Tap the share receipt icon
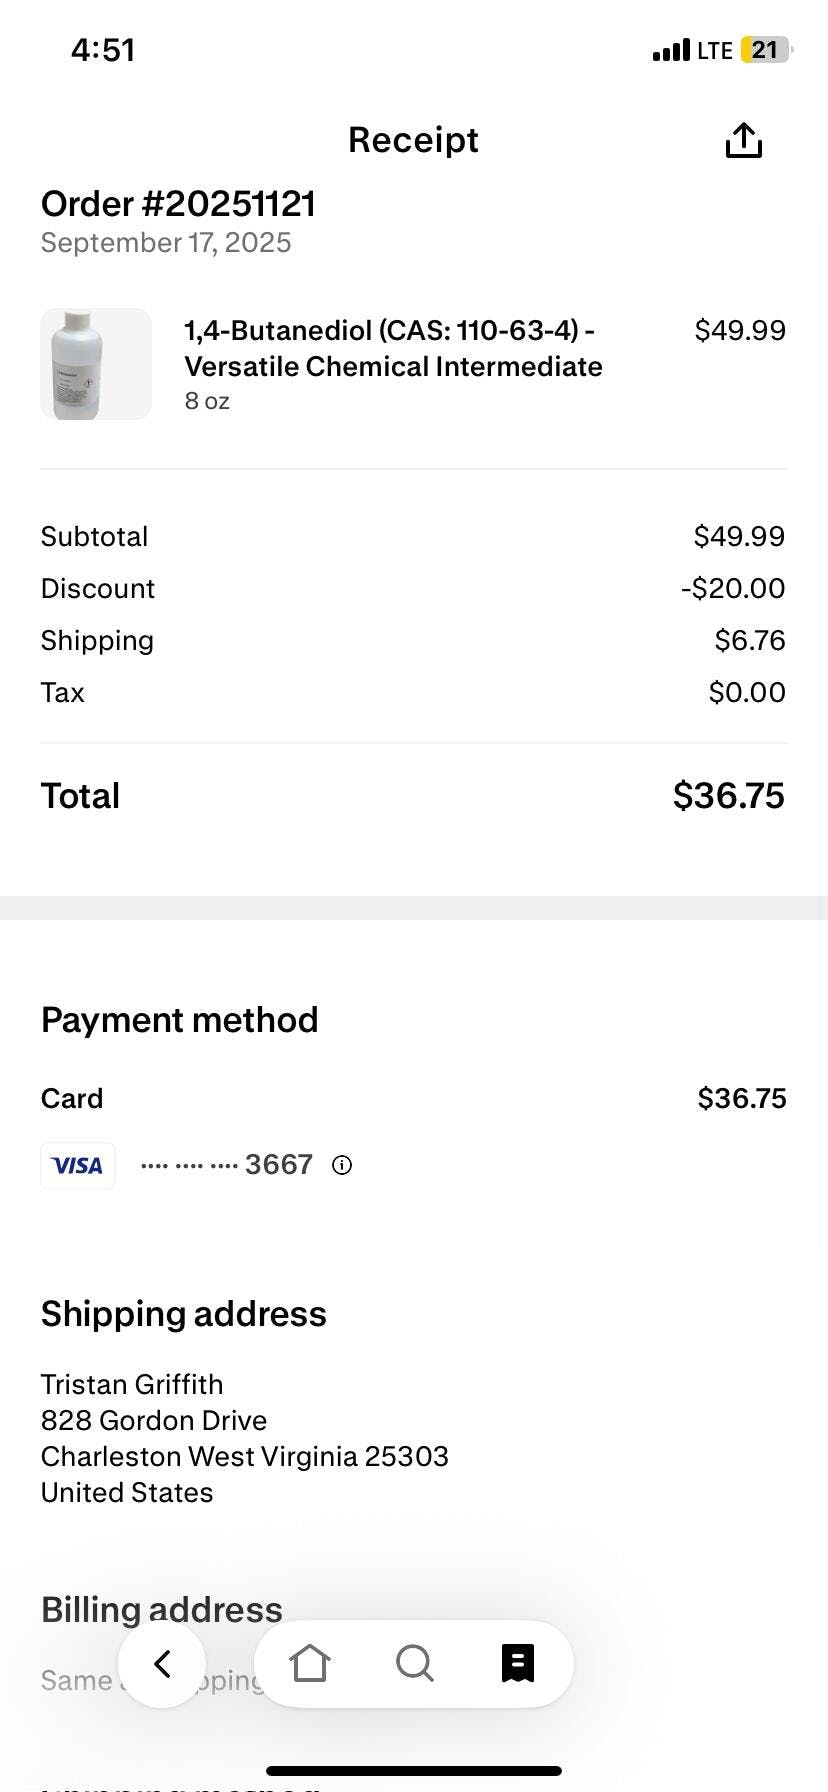This screenshot has width=828, height=1792. coord(743,141)
